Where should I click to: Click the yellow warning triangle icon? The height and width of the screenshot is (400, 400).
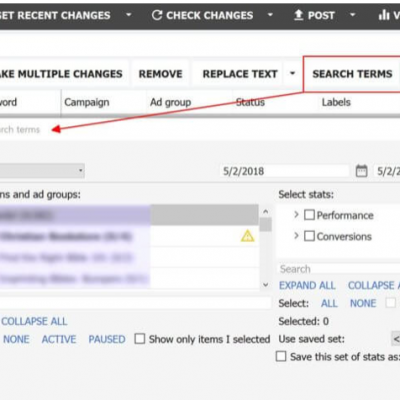[247, 236]
